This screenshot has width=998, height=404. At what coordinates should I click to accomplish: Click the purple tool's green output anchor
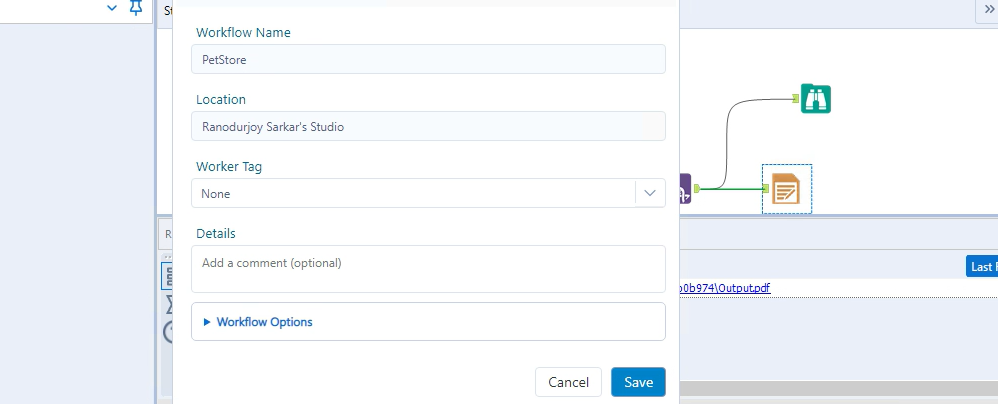696,188
